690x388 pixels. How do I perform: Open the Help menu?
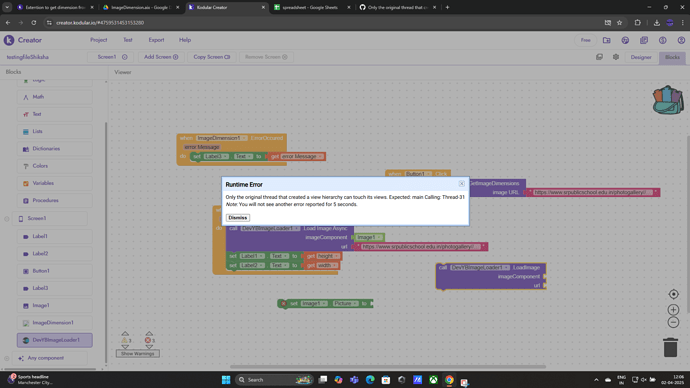[x=185, y=40]
